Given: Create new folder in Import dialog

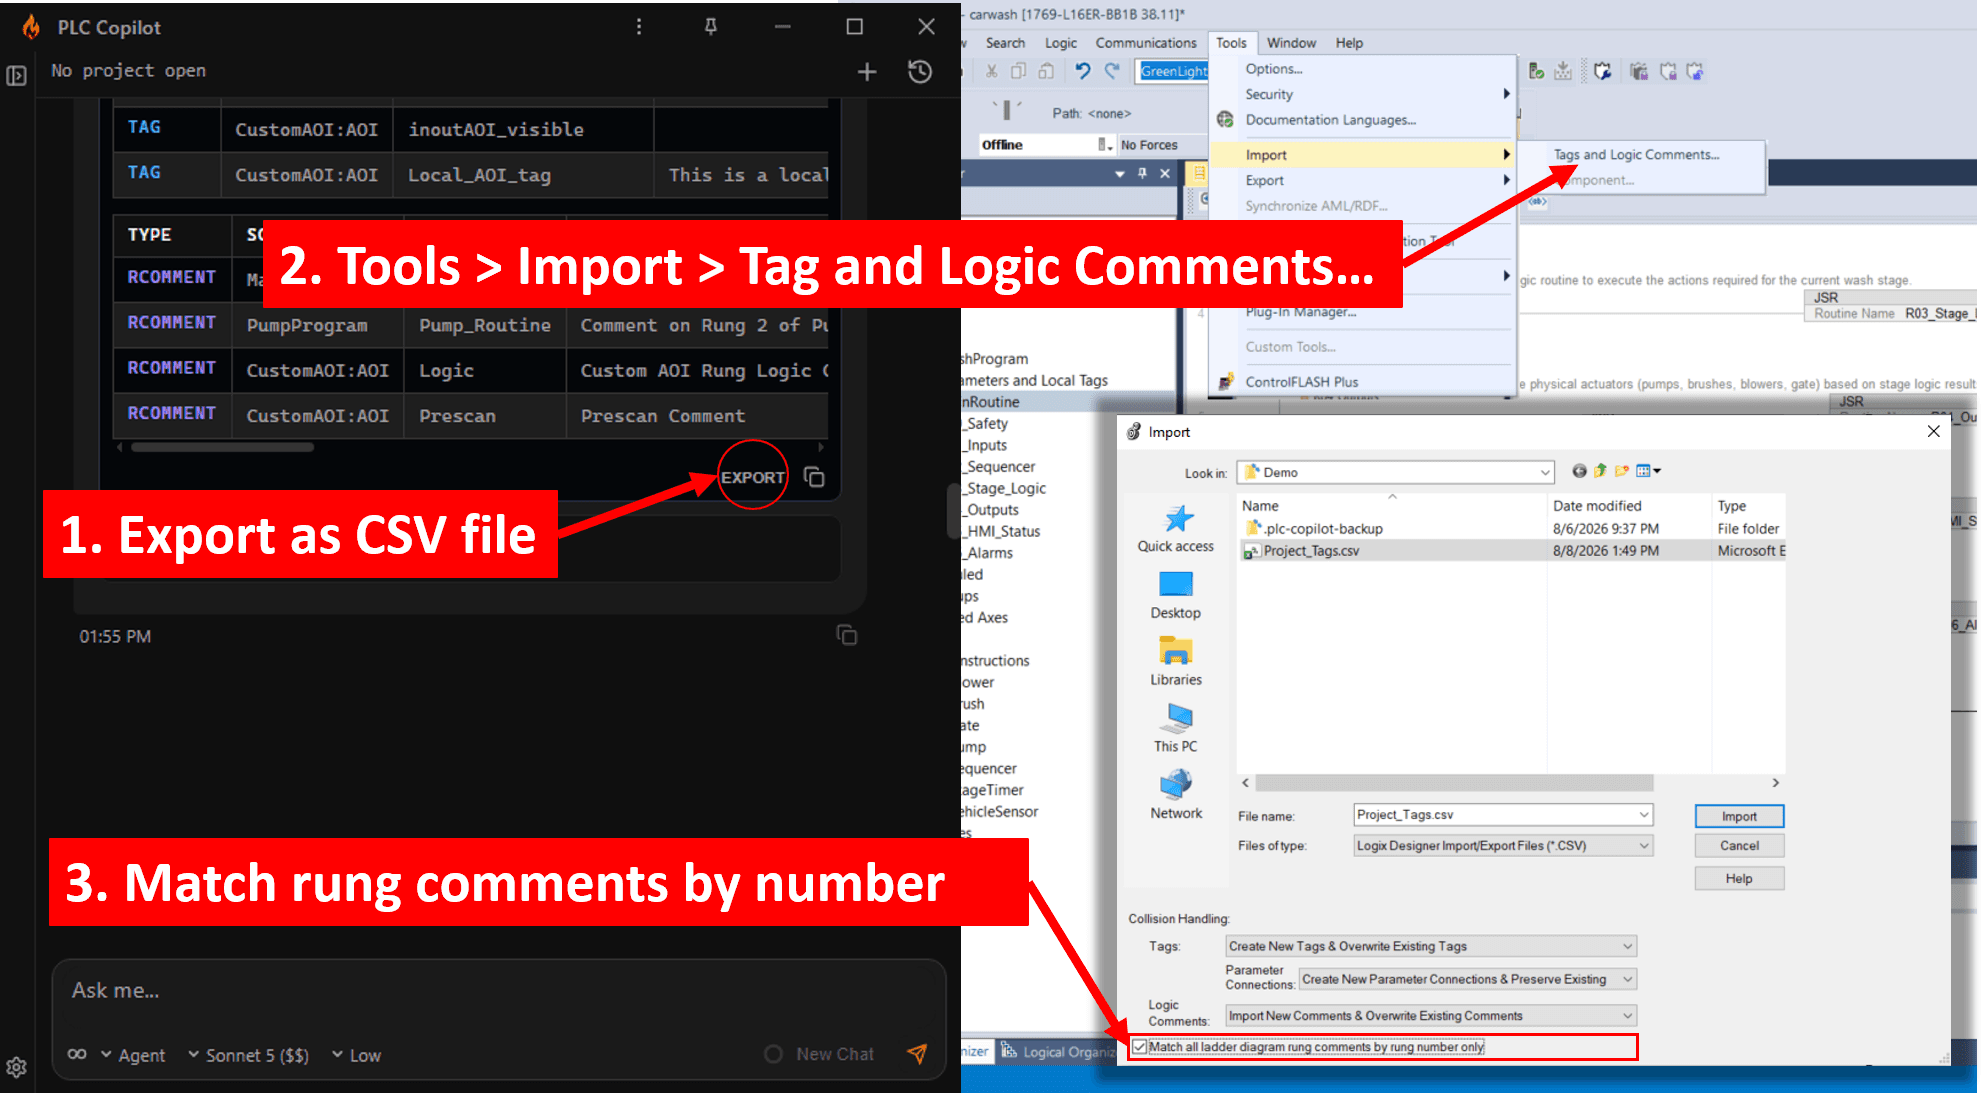Looking at the screenshot, I should (x=1621, y=471).
